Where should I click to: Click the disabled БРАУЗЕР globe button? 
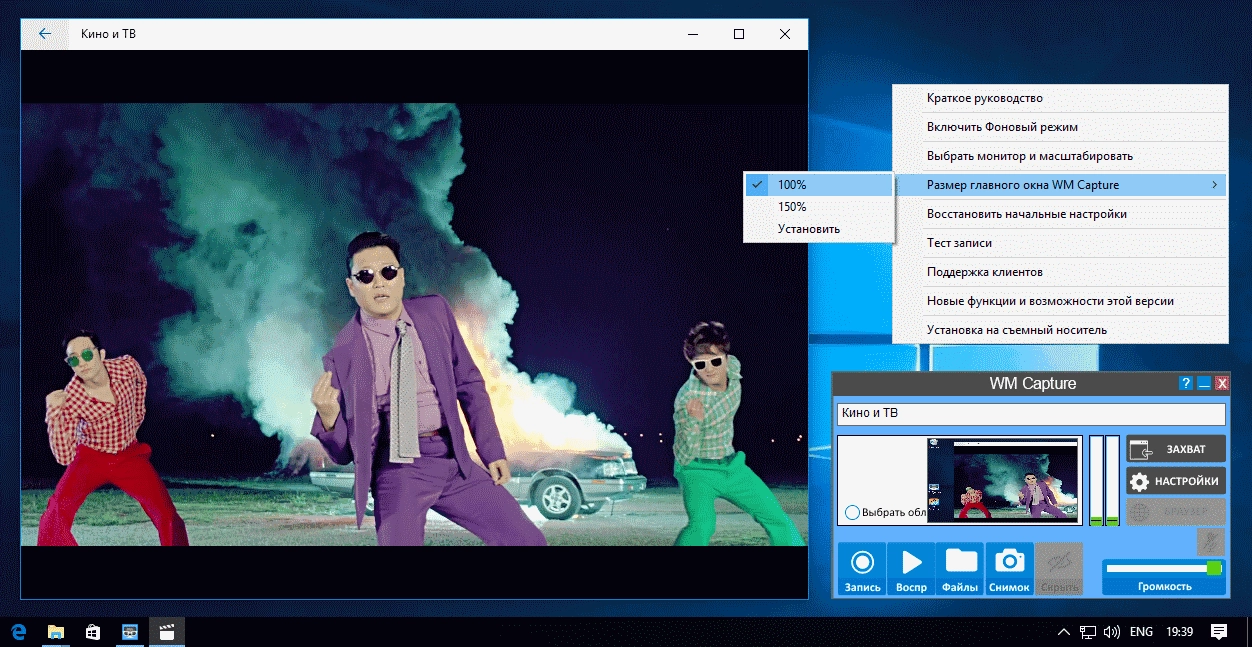pos(1175,511)
